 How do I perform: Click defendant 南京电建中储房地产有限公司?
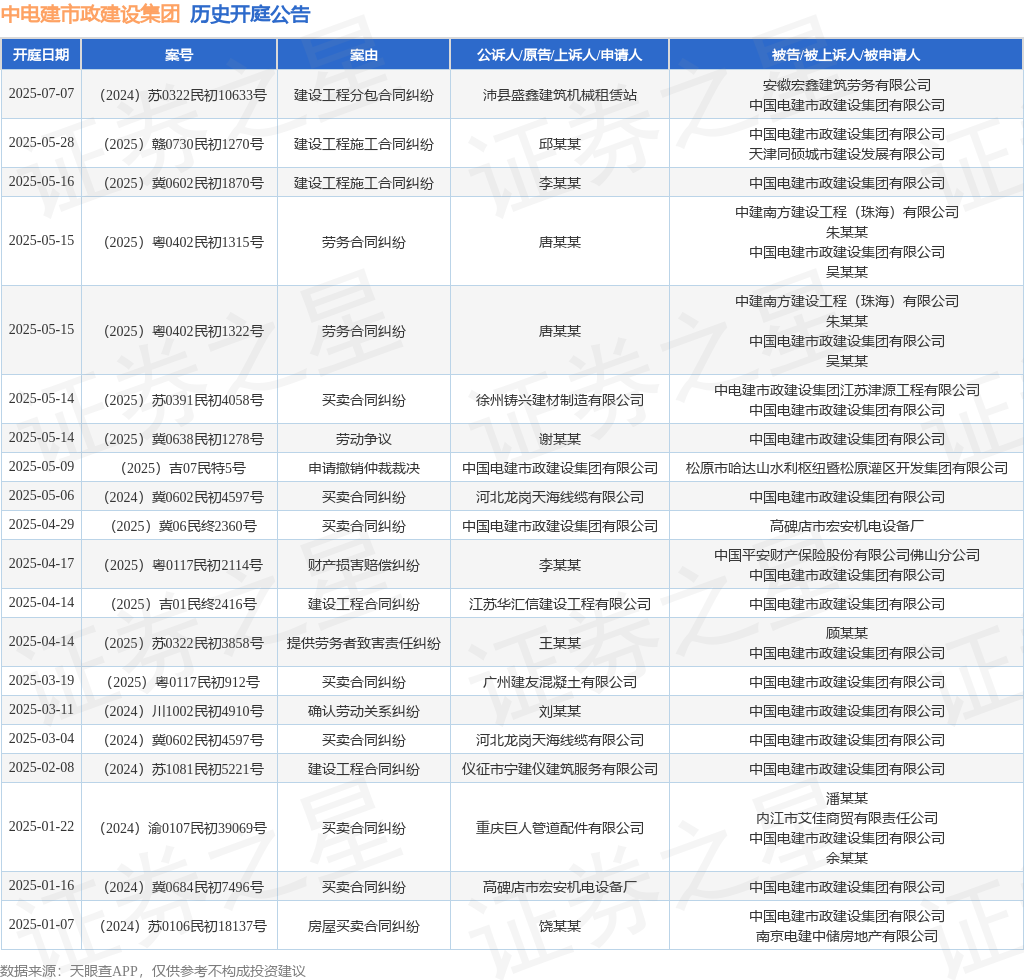[846, 936]
